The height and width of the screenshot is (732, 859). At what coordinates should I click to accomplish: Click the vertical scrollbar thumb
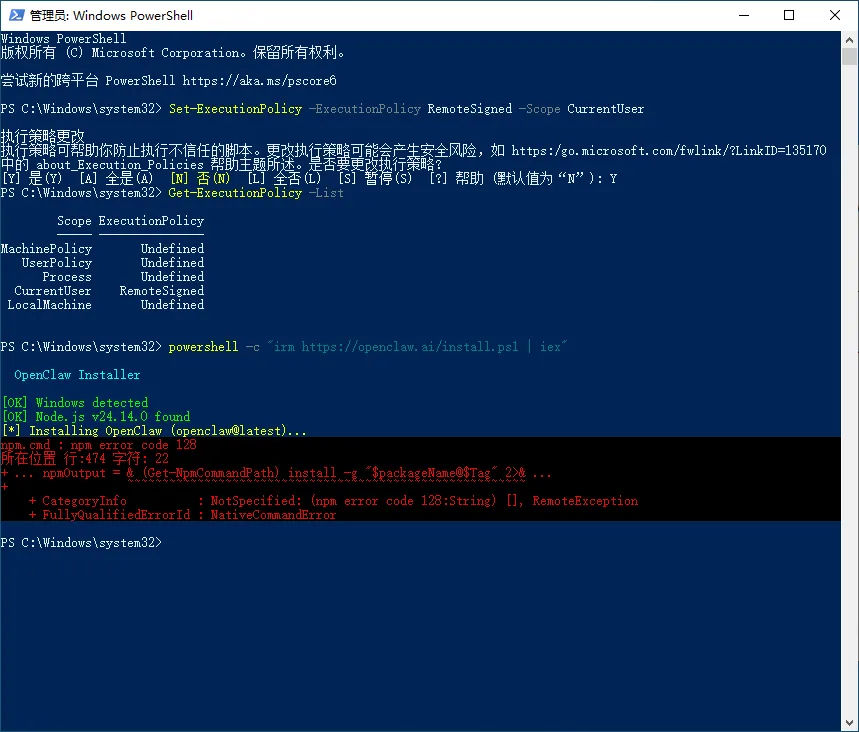(x=849, y=56)
